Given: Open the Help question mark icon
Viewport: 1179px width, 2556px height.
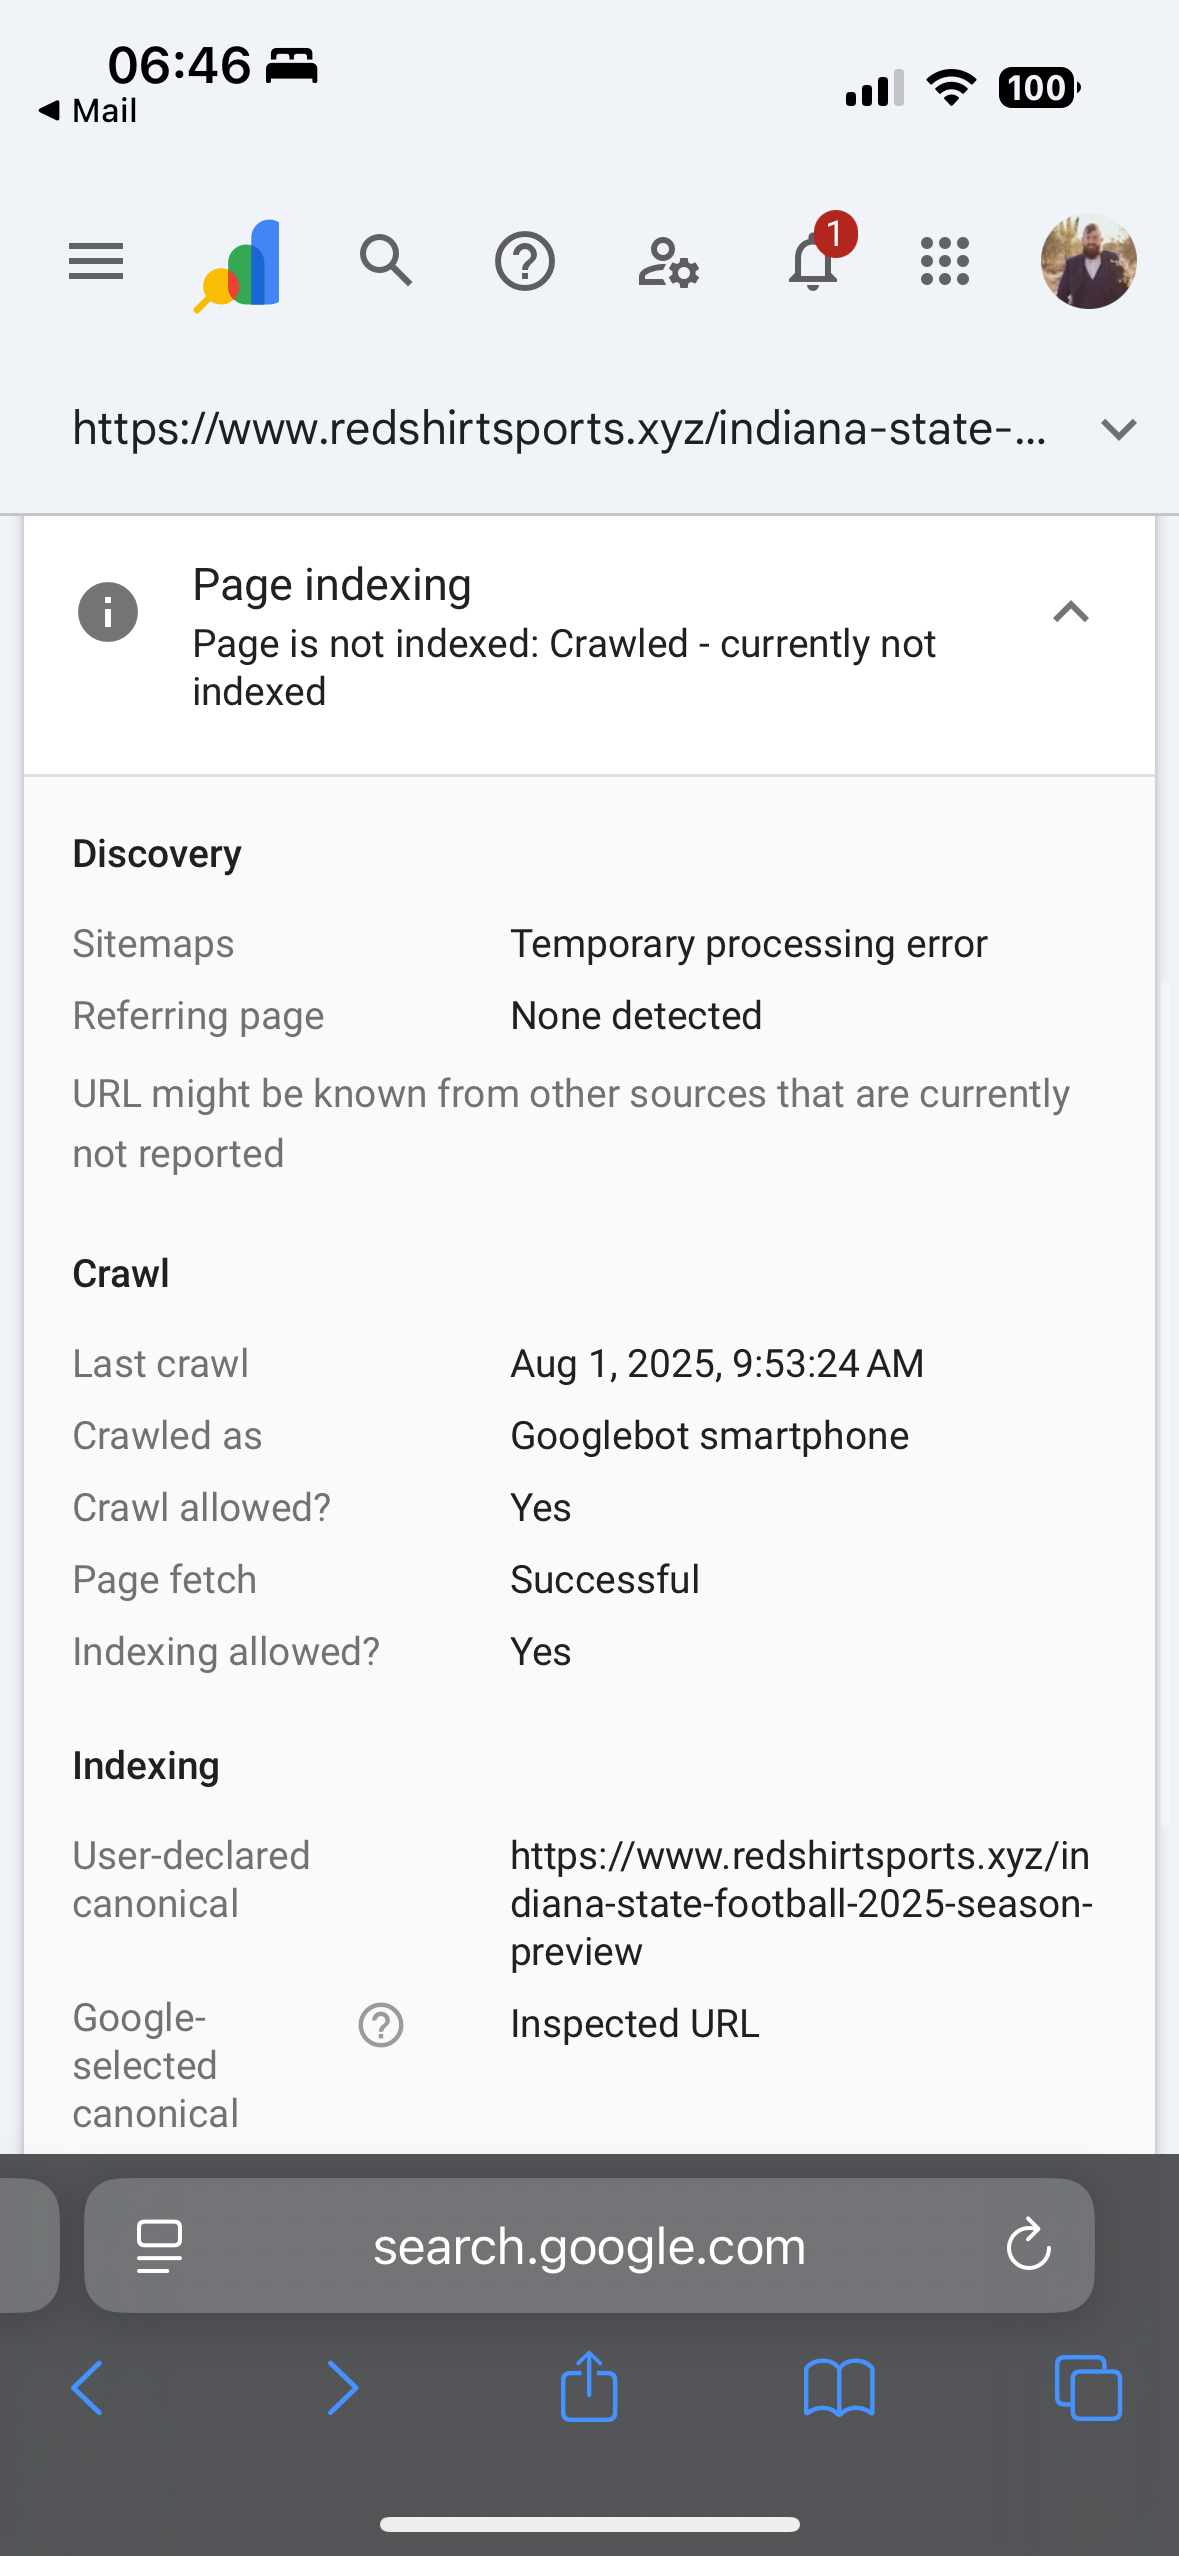Looking at the screenshot, I should pos(525,262).
